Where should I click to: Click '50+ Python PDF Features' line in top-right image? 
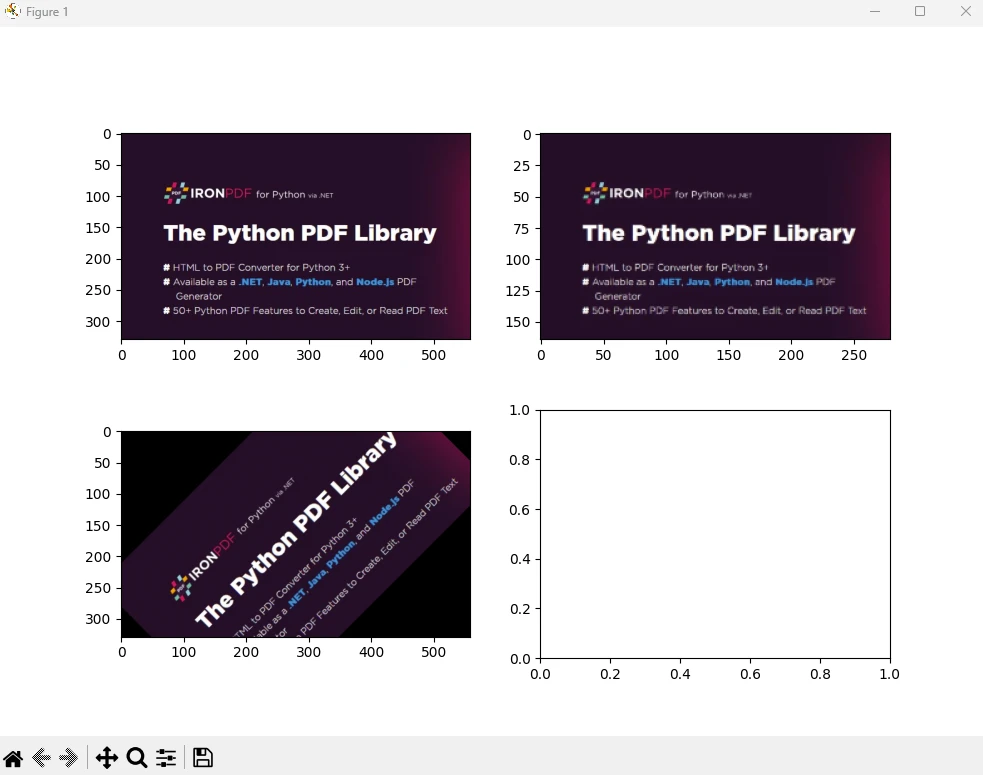point(724,310)
